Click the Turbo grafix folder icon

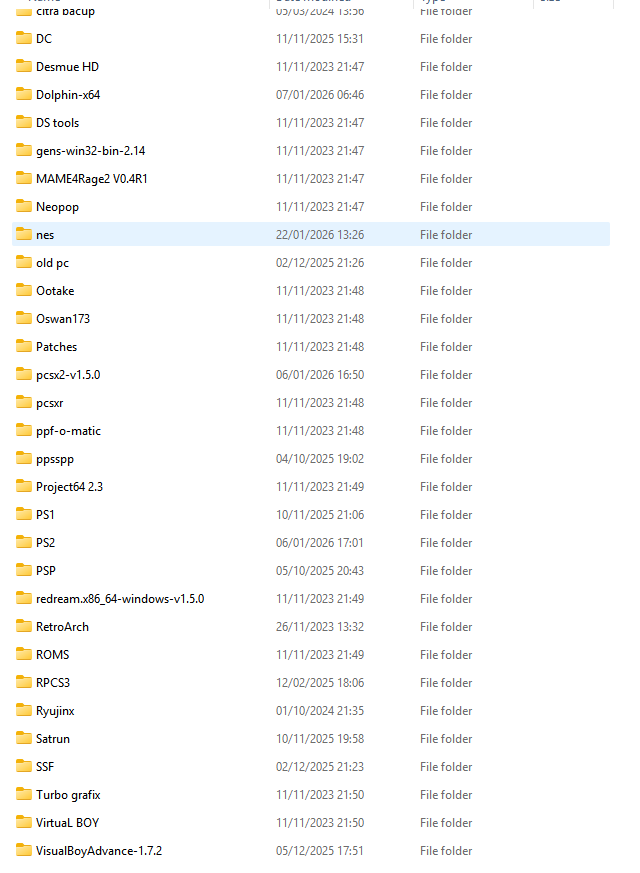point(24,794)
